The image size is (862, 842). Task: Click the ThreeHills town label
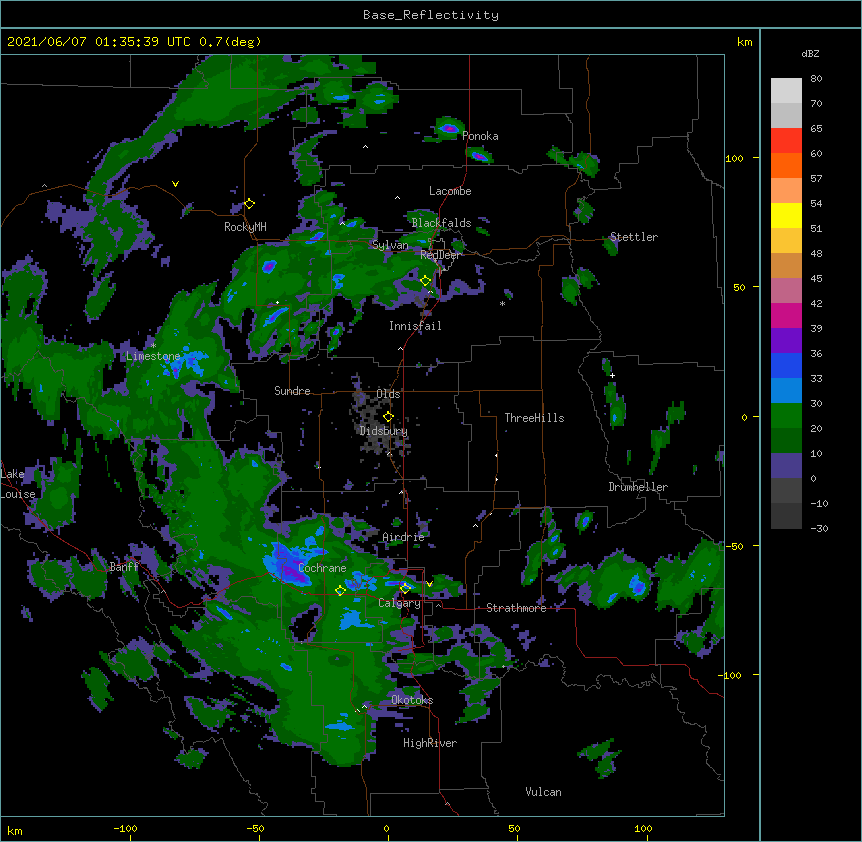pyautogui.click(x=534, y=418)
